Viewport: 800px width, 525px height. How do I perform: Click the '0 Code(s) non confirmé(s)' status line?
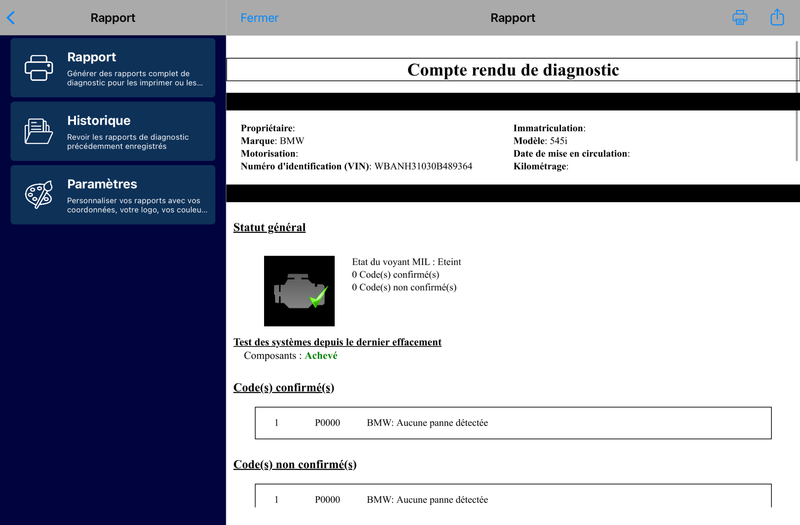pos(404,287)
